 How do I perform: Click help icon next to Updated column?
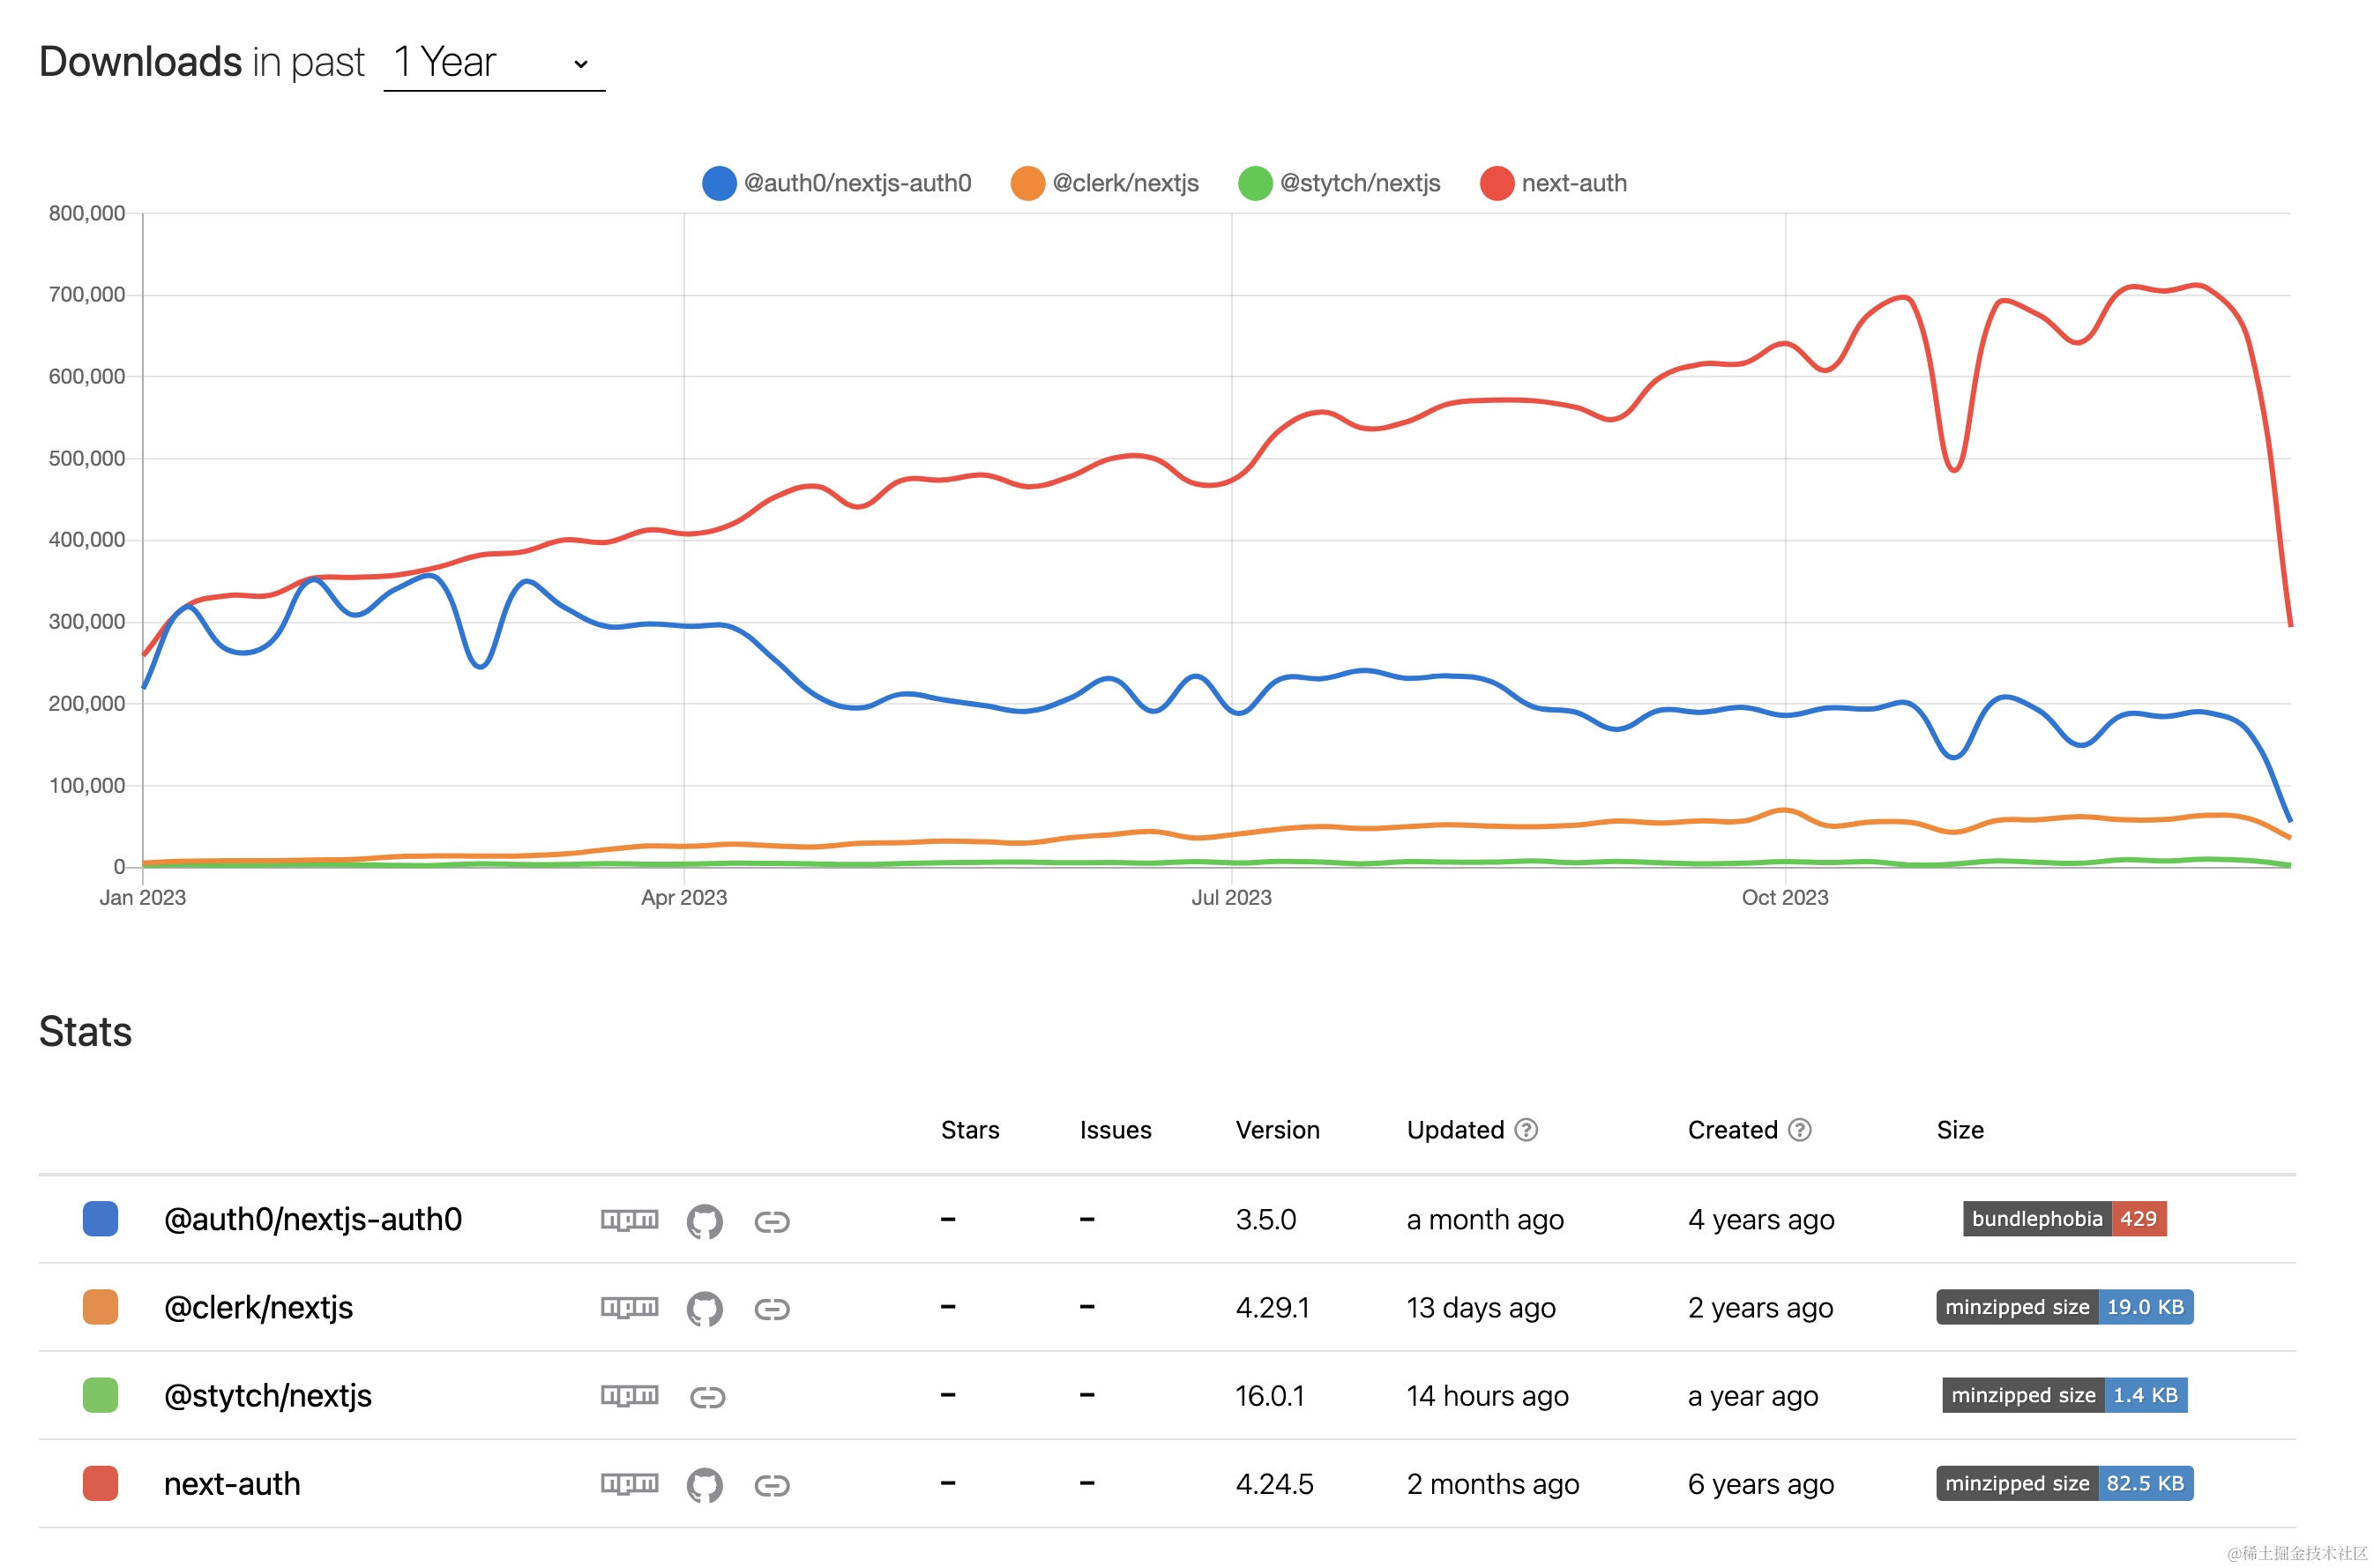coord(1525,1130)
